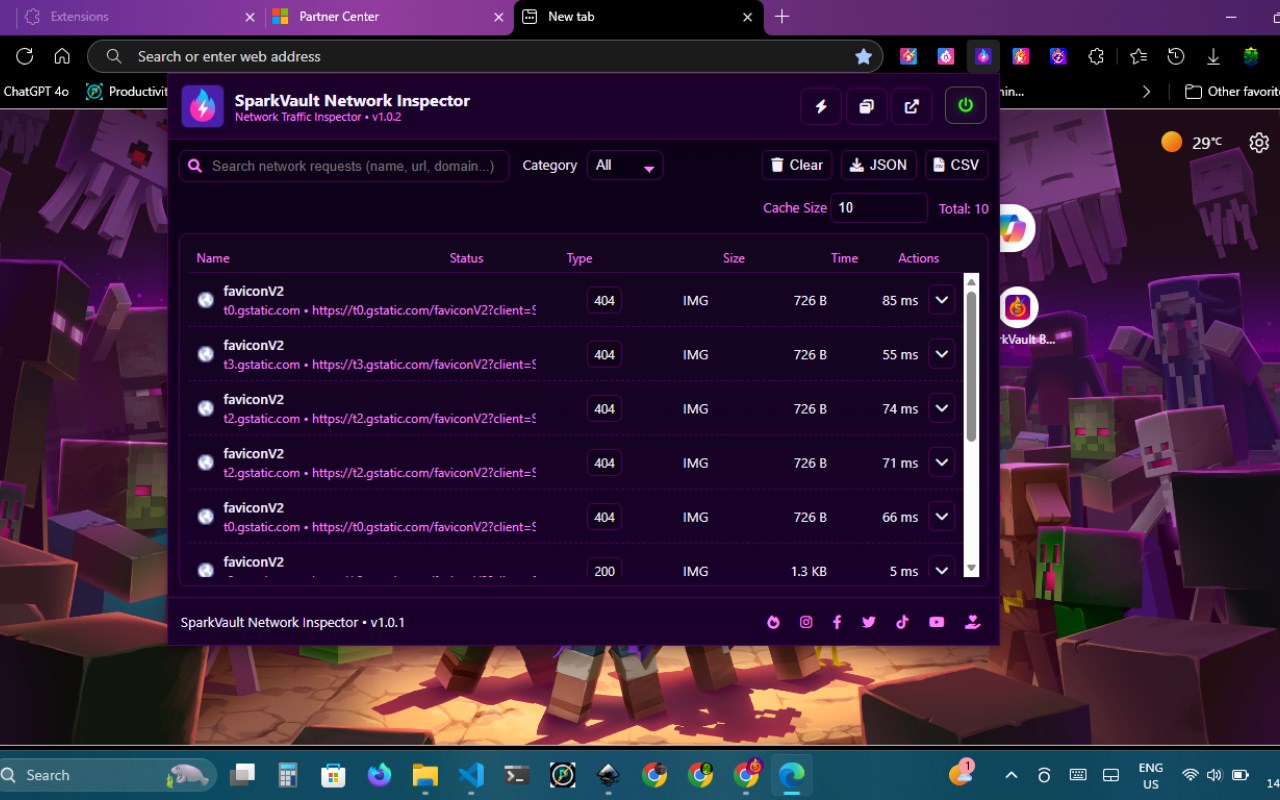The image size is (1280, 800).
Task: Click the address bar search field
Action: [x=485, y=57]
